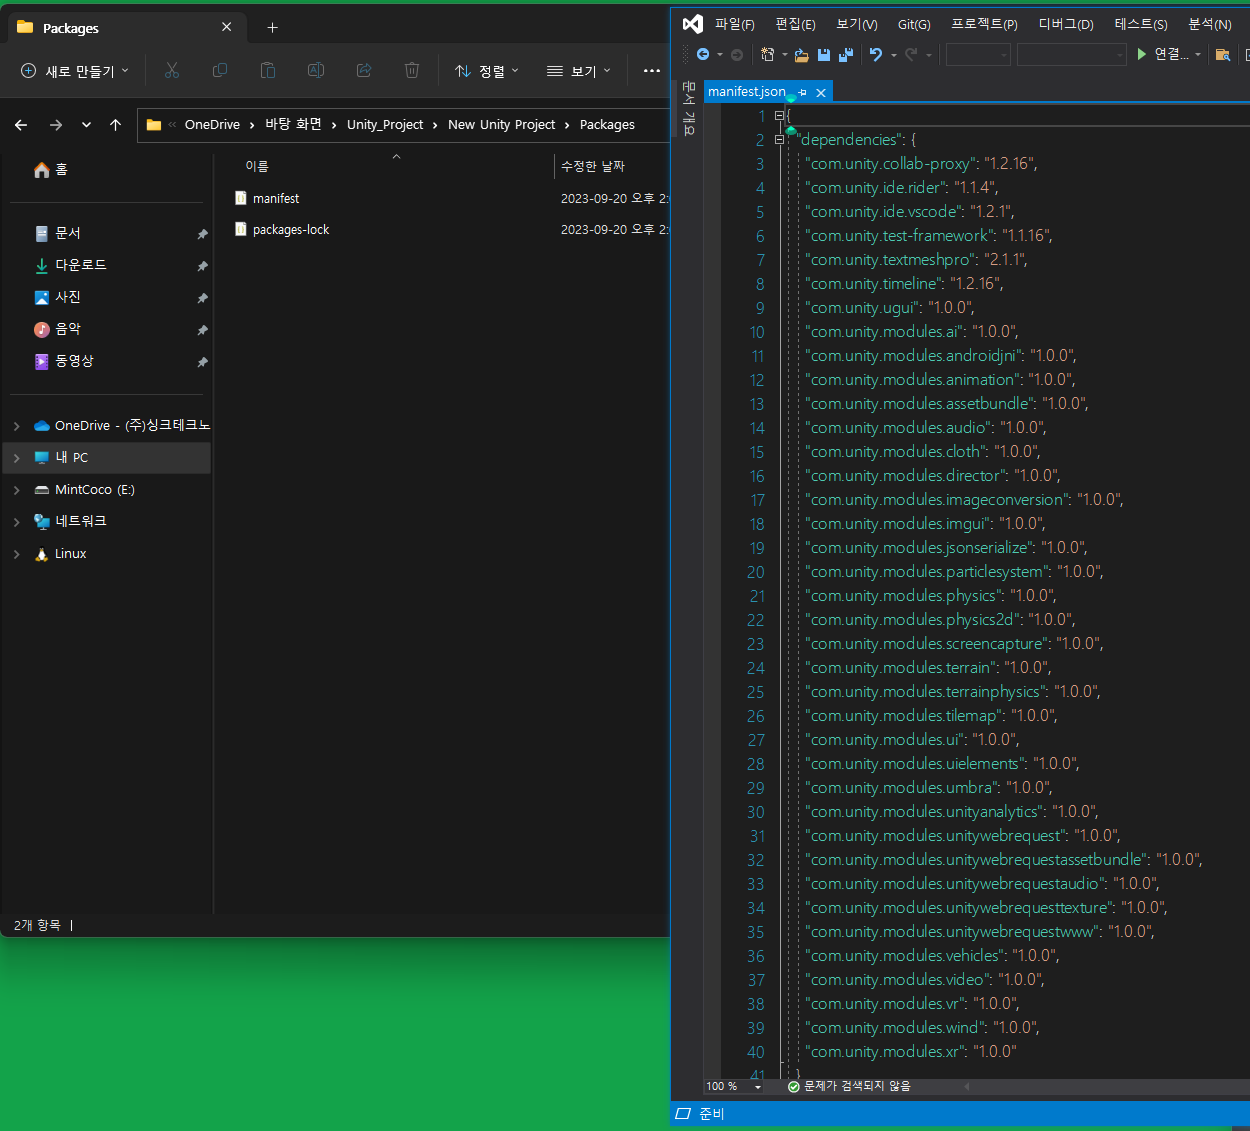Viewport: 1250px width, 1131px height.
Task: Click the Cut scissors icon in Explorer
Action: coord(172,70)
